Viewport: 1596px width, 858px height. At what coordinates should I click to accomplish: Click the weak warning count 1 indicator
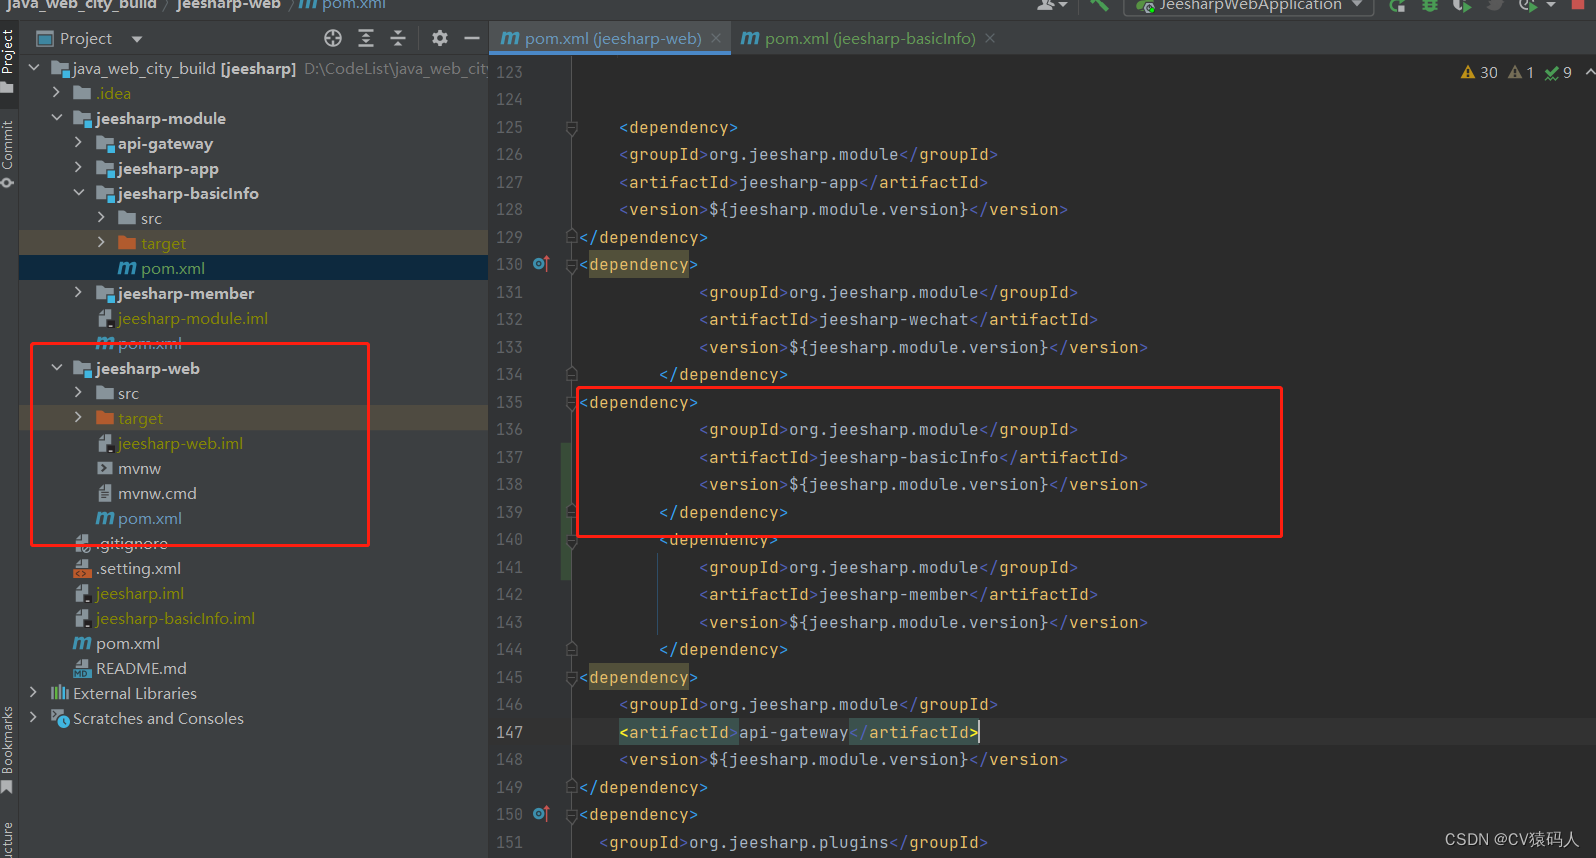pos(1521,72)
